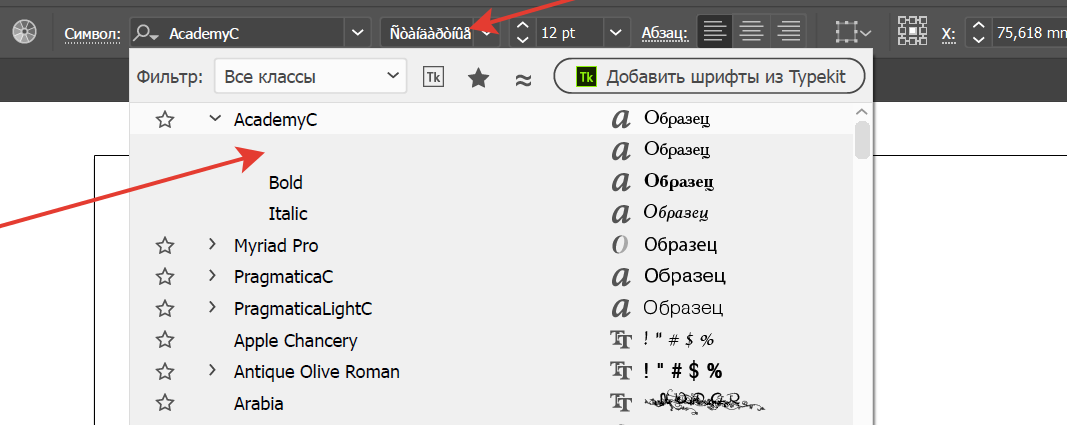The width and height of the screenshot is (1067, 425).
Task: Click the font list scroll up arrow
Action: coord(862,112)
